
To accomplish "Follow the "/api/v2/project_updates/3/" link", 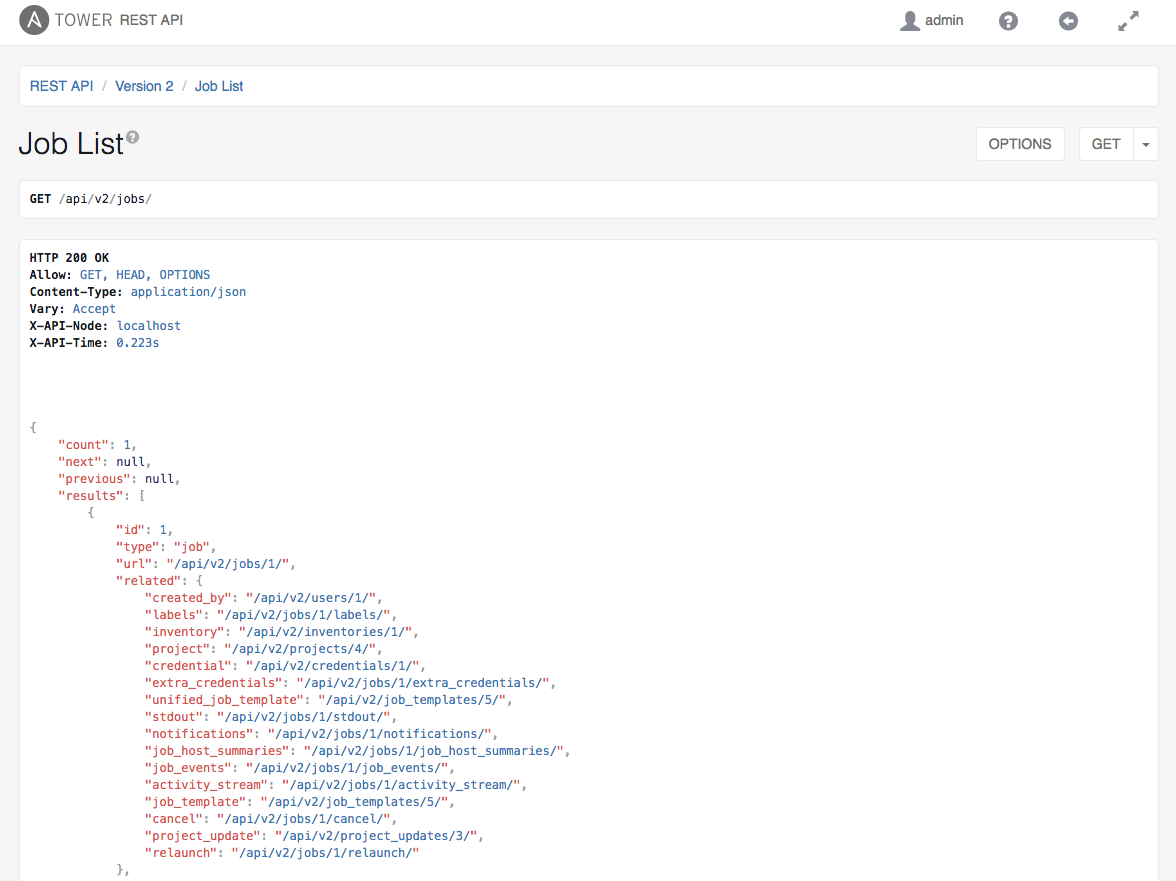I will click(x=376, y=836).
